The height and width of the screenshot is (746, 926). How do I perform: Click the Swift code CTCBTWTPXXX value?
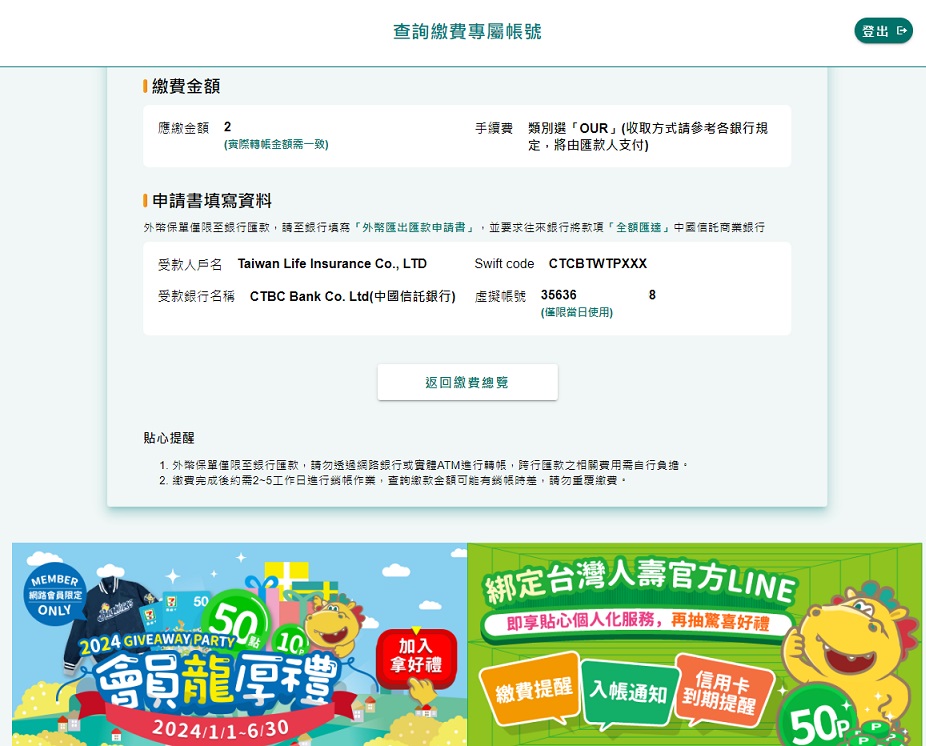click(598, 263)
